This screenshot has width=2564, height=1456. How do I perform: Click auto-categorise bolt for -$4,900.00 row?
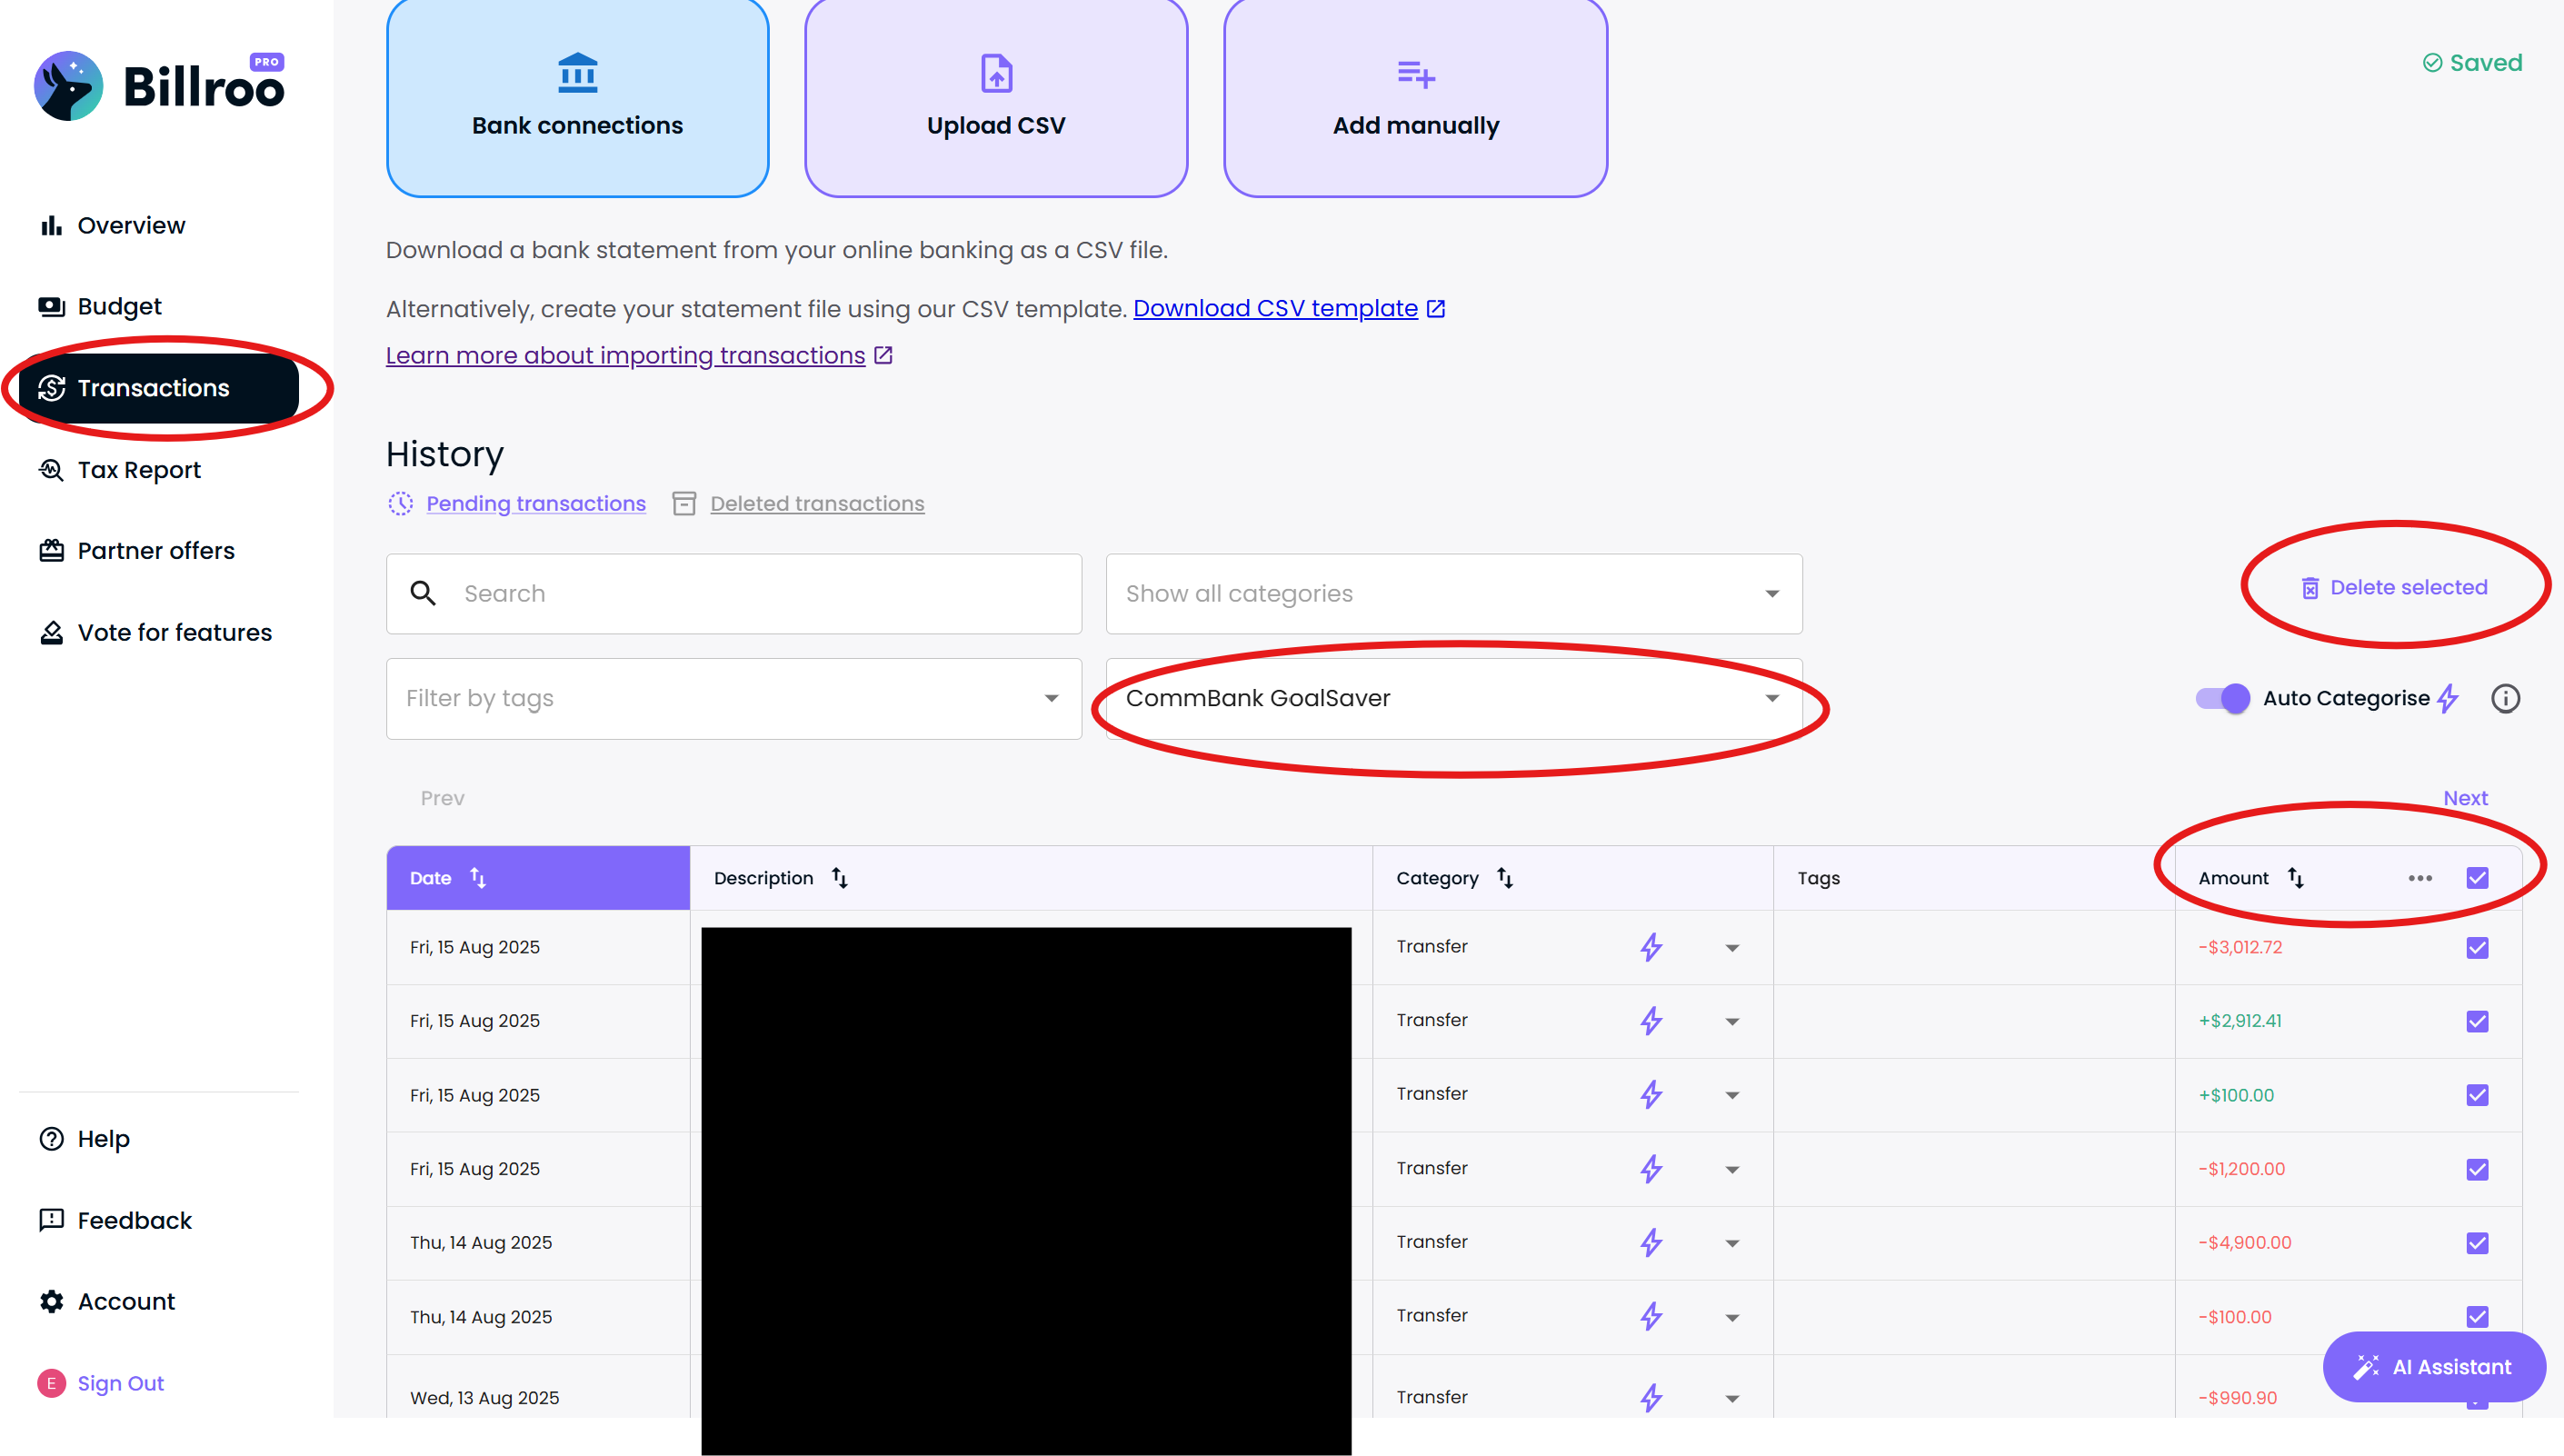click(1651, 1243)
